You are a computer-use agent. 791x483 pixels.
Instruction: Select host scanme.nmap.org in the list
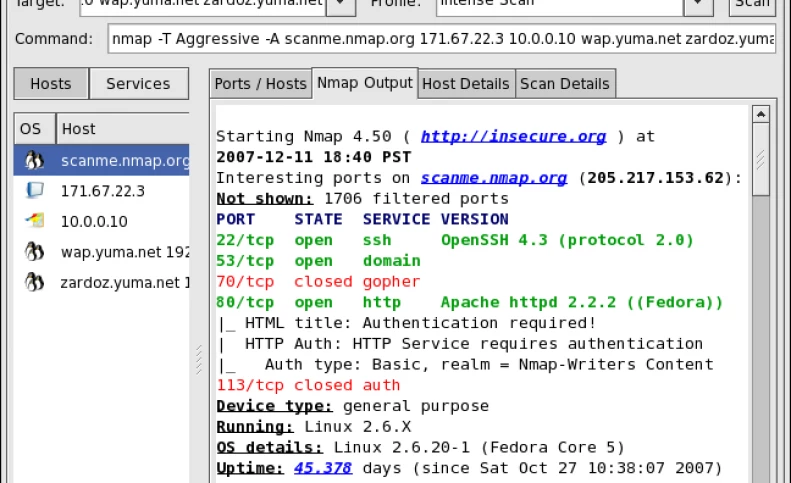click(101, 160)
